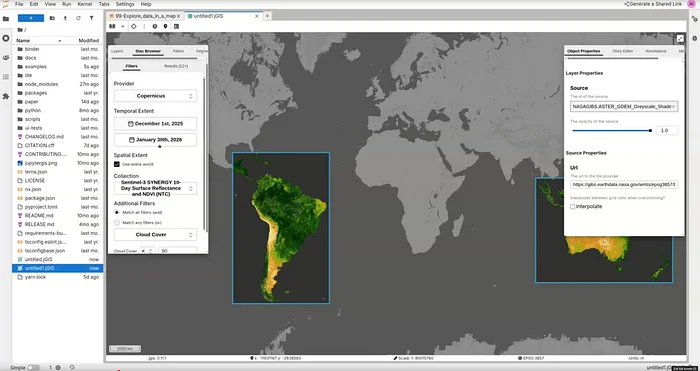Click Generate a Shared Link

pyautogui.click(x=653, y=4)
